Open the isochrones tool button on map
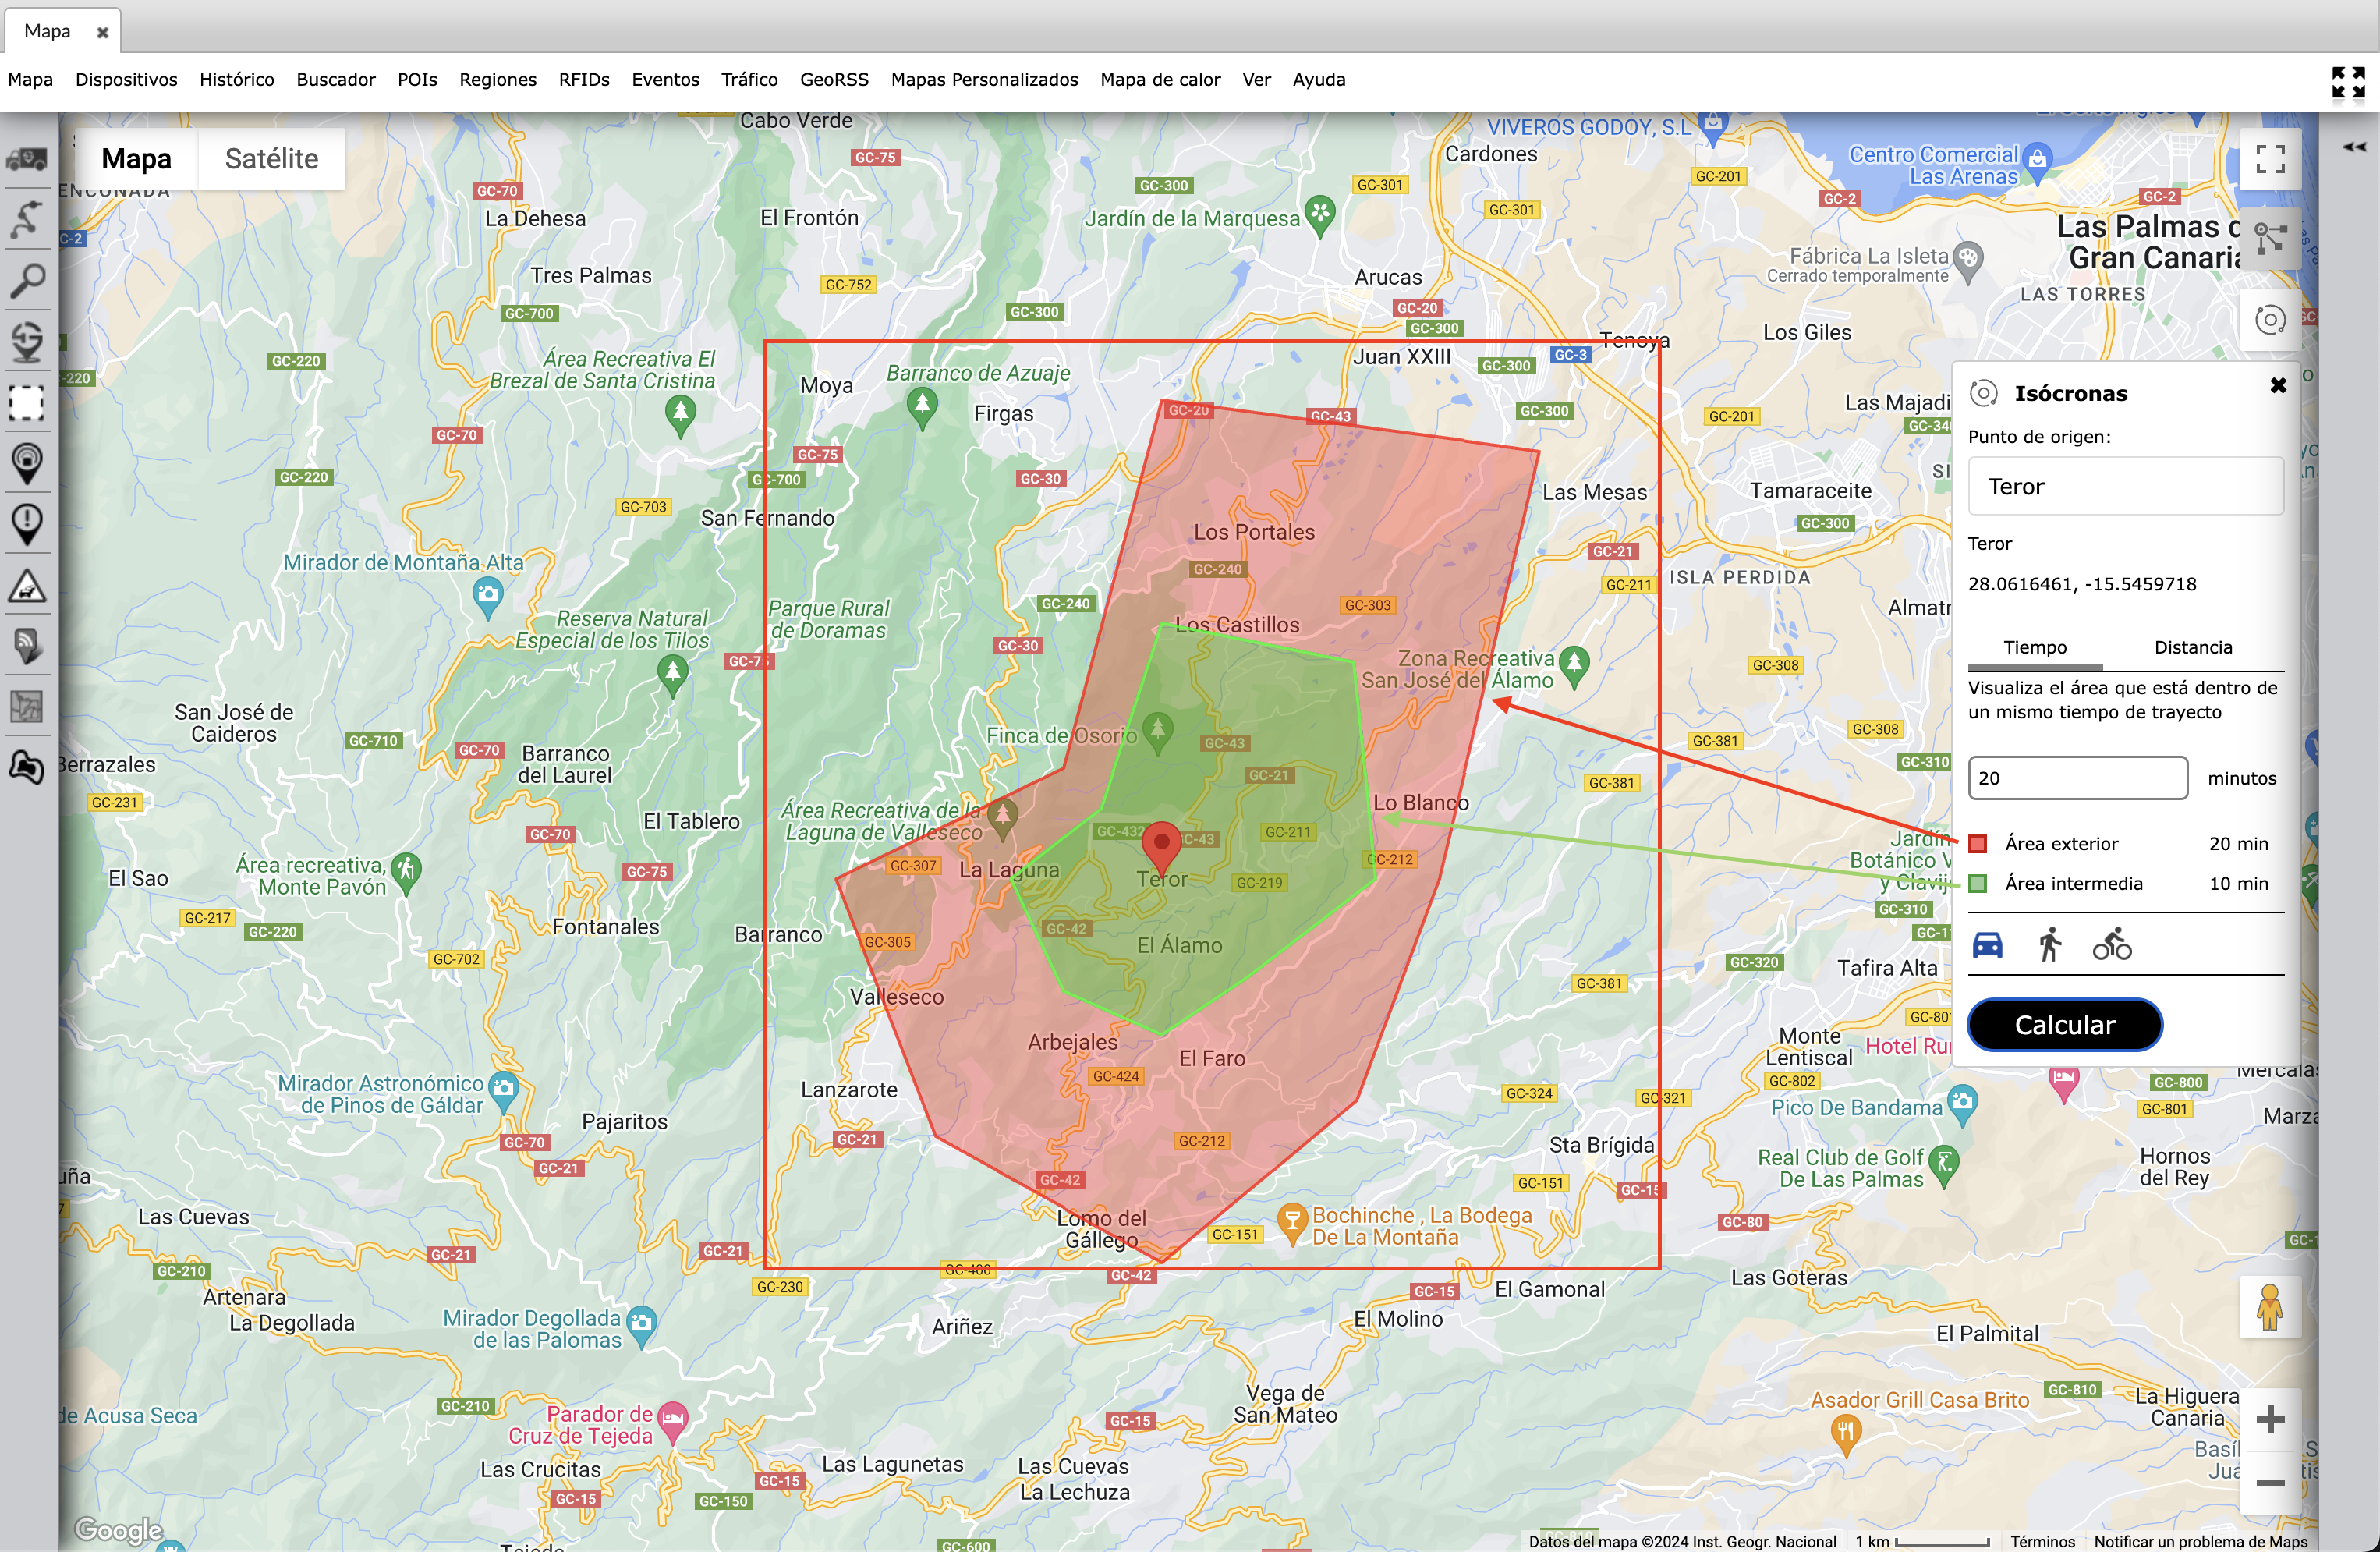2380x1552 pixels. coord(2270,320)
